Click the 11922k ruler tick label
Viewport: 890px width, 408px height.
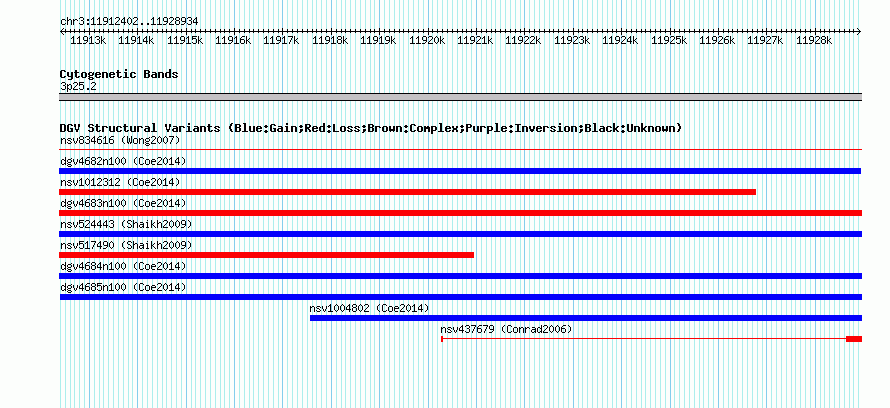pos(523,40)
